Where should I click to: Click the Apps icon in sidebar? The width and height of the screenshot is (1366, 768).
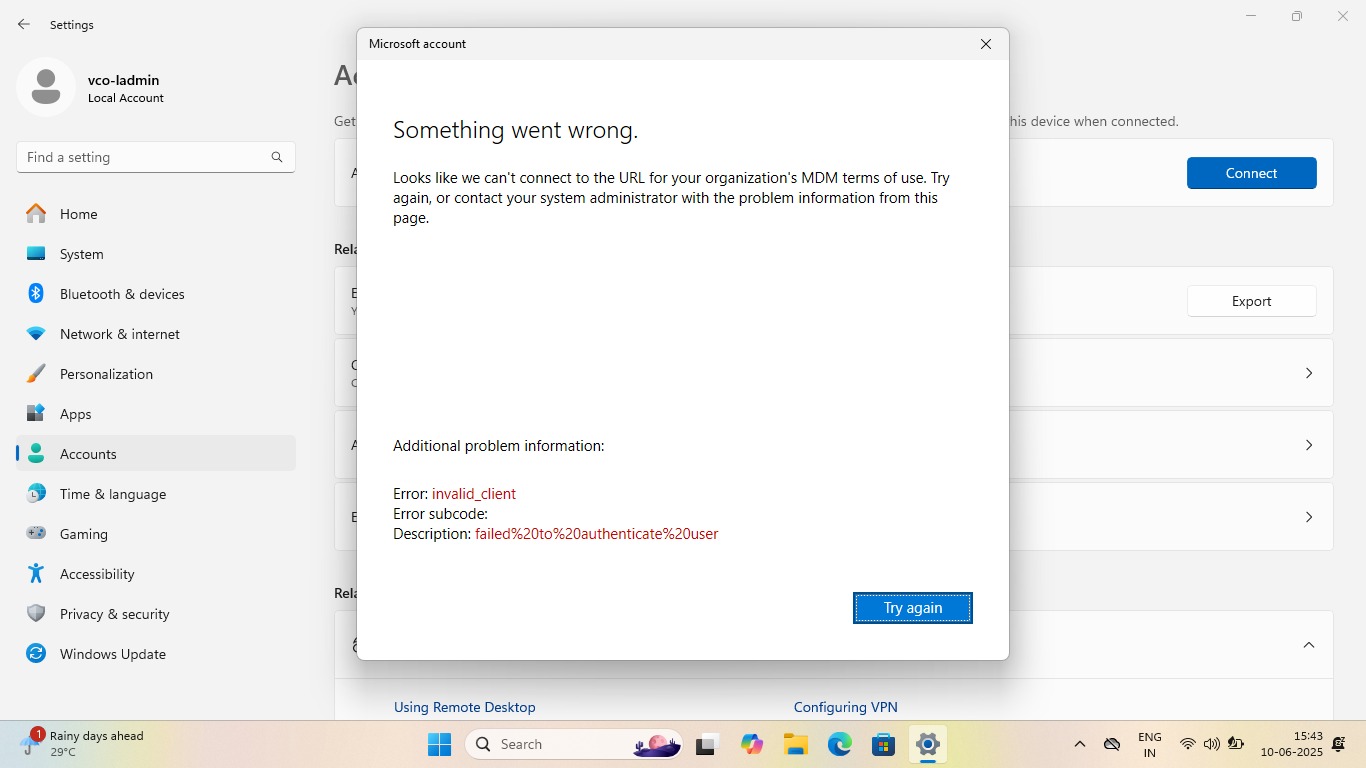pyautogui.click(x=36, y=413)
